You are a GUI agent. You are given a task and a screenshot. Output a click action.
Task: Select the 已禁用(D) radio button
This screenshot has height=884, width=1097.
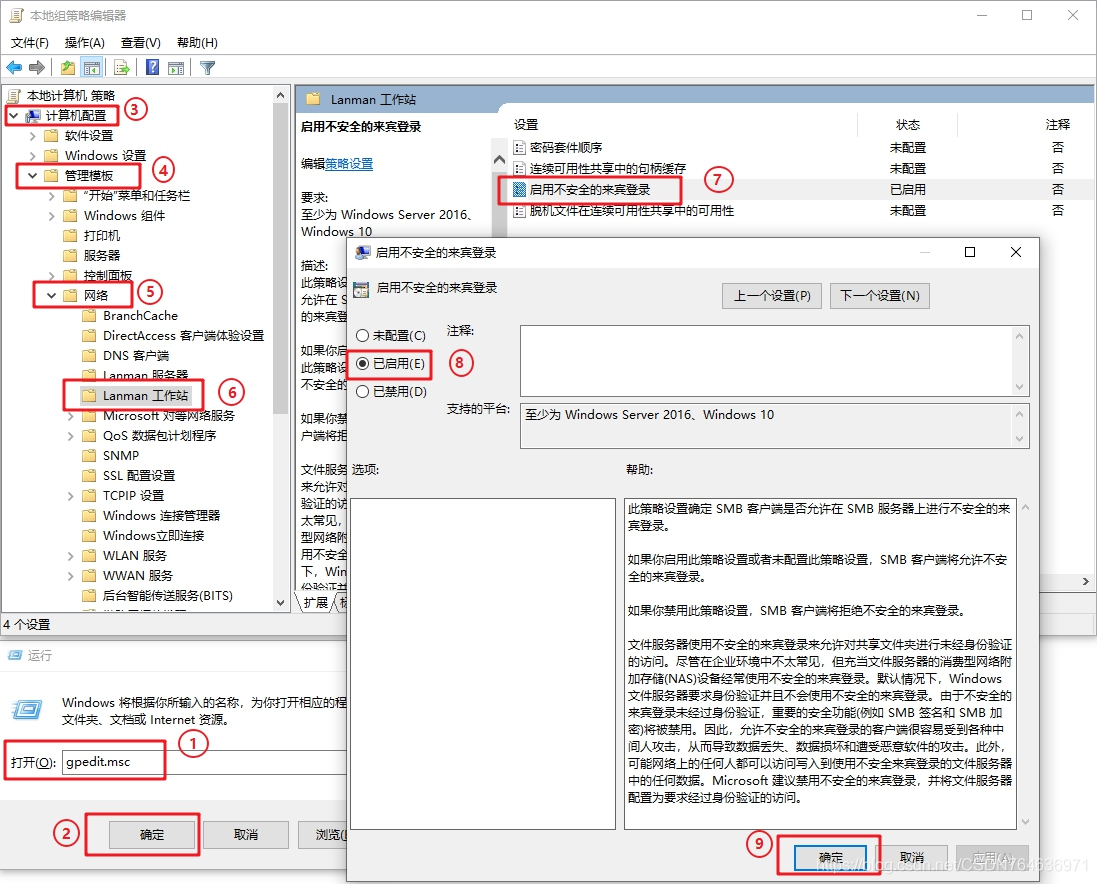click(362, 392)
